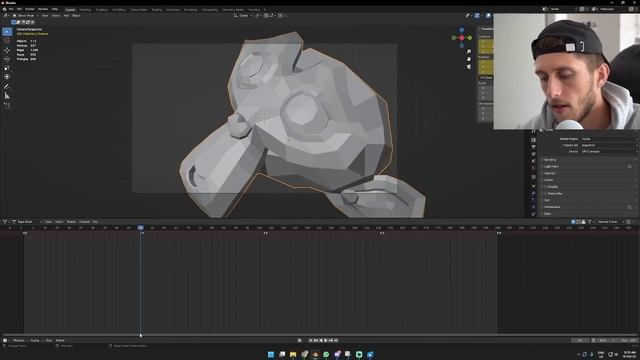Open the Object Mode dropdown
The image size is (640, 360).
pyautogui.click(x=25, y=16)
